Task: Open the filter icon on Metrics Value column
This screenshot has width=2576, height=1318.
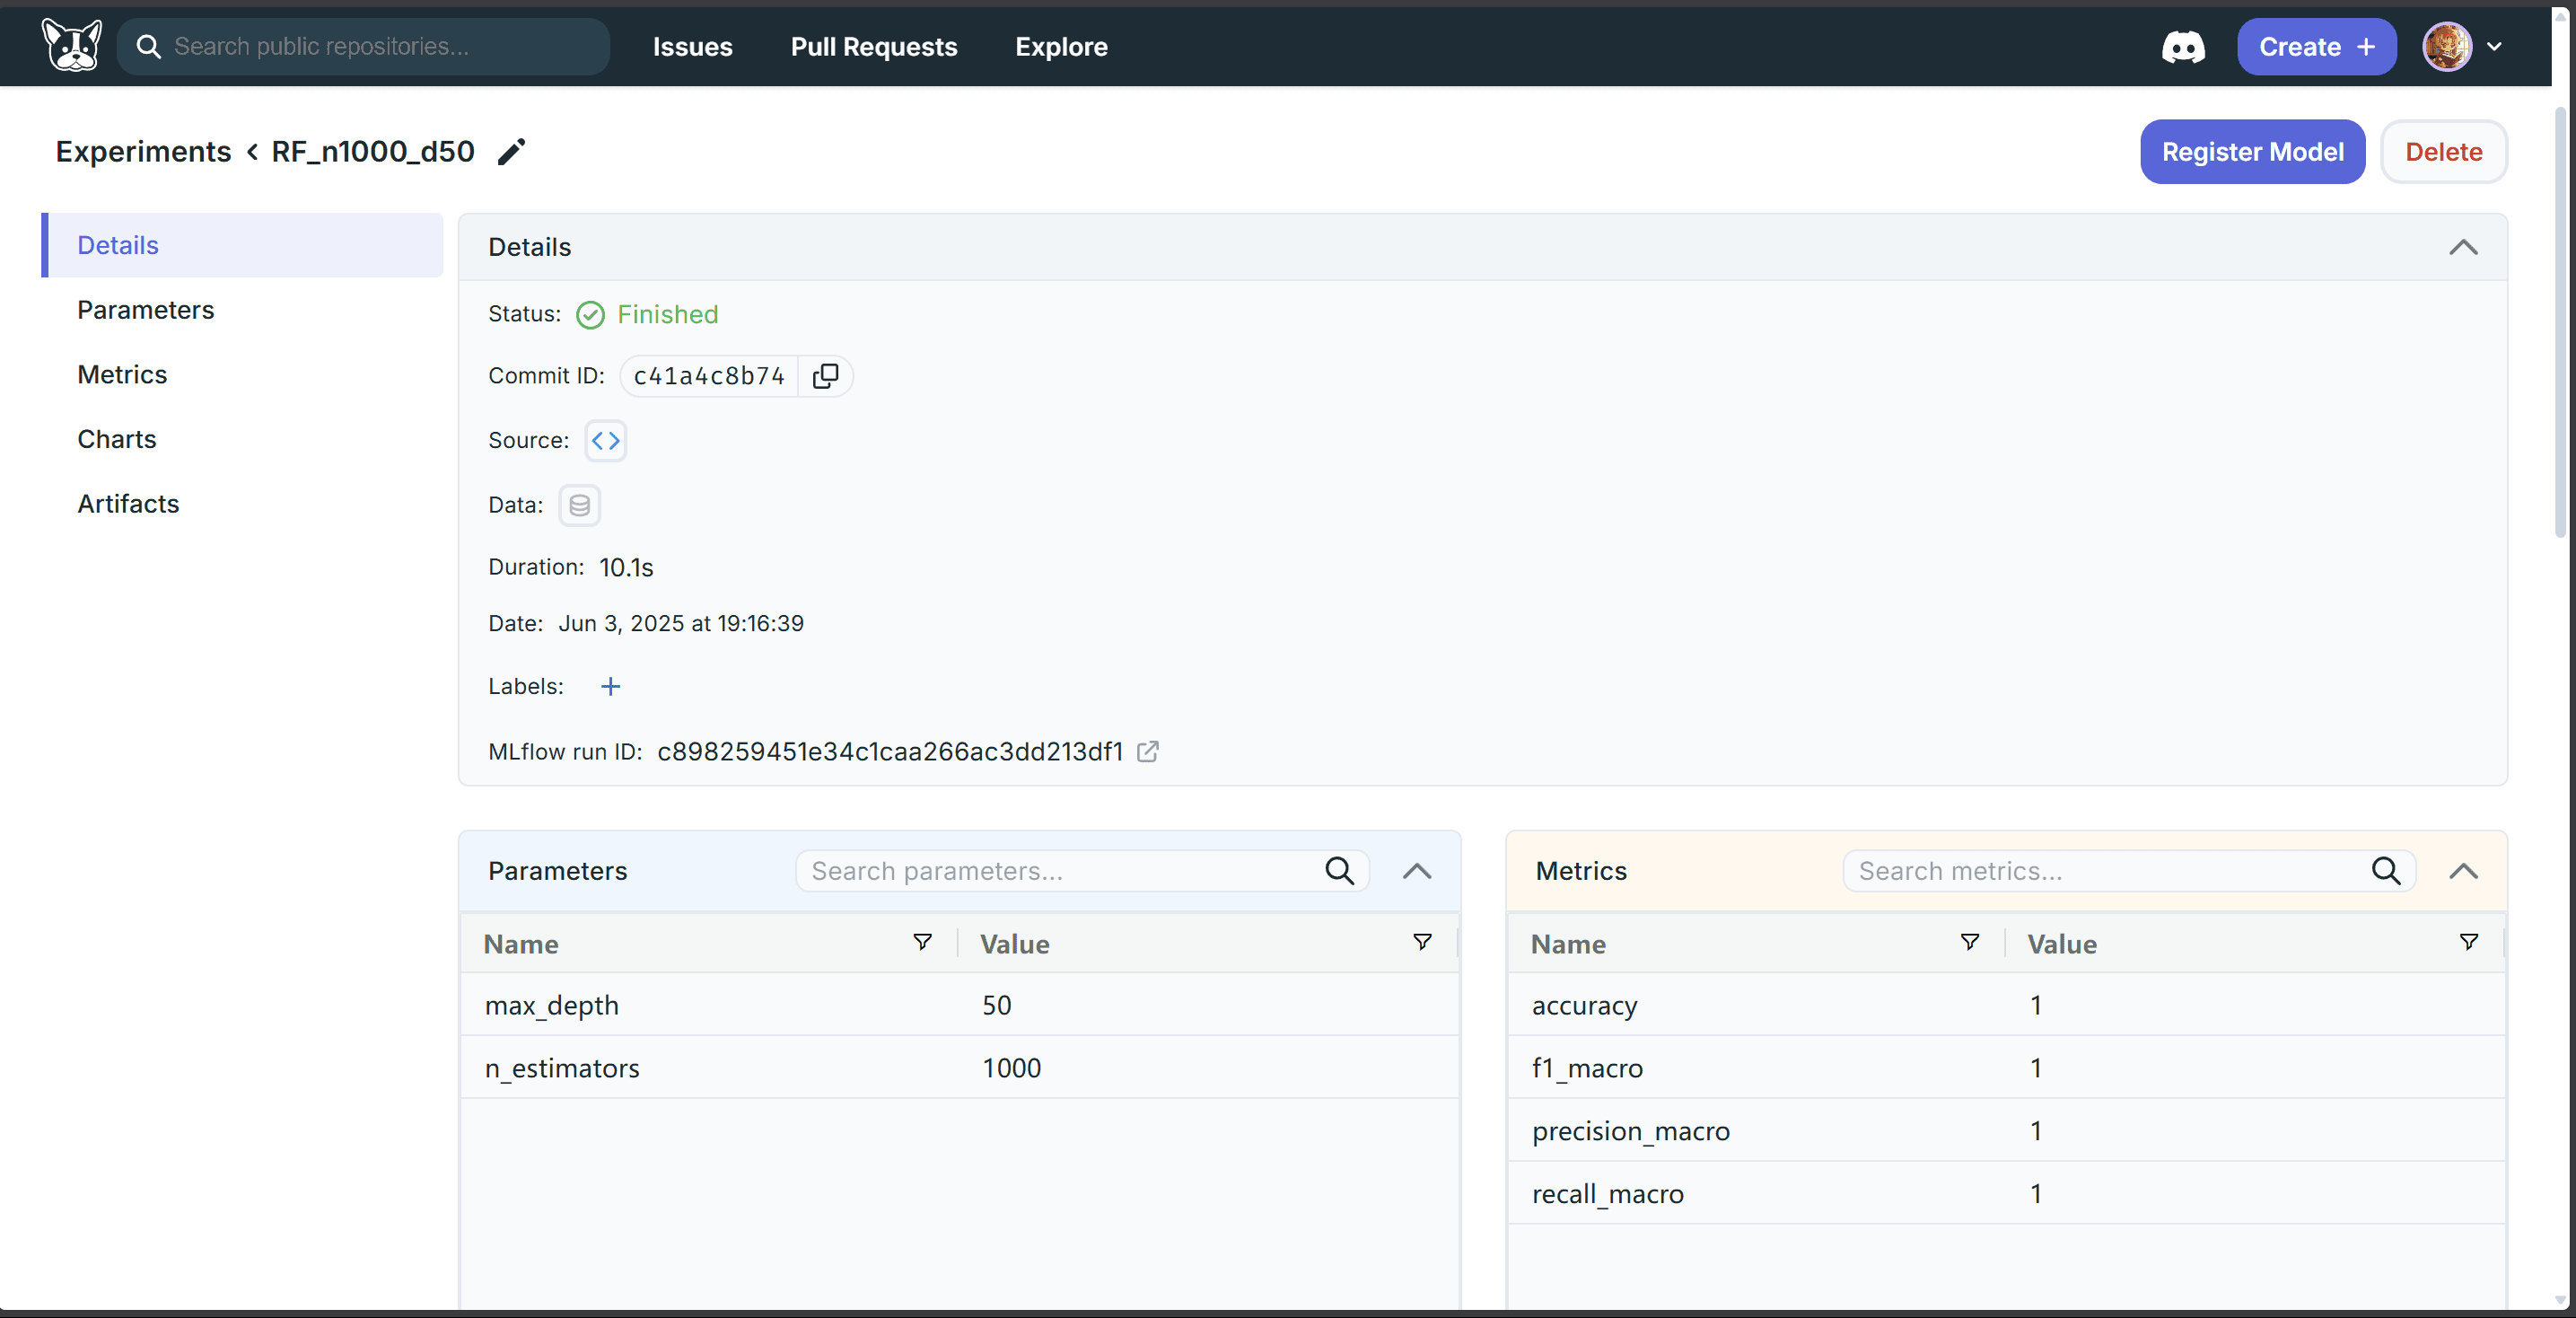Action: point(2469,941)
